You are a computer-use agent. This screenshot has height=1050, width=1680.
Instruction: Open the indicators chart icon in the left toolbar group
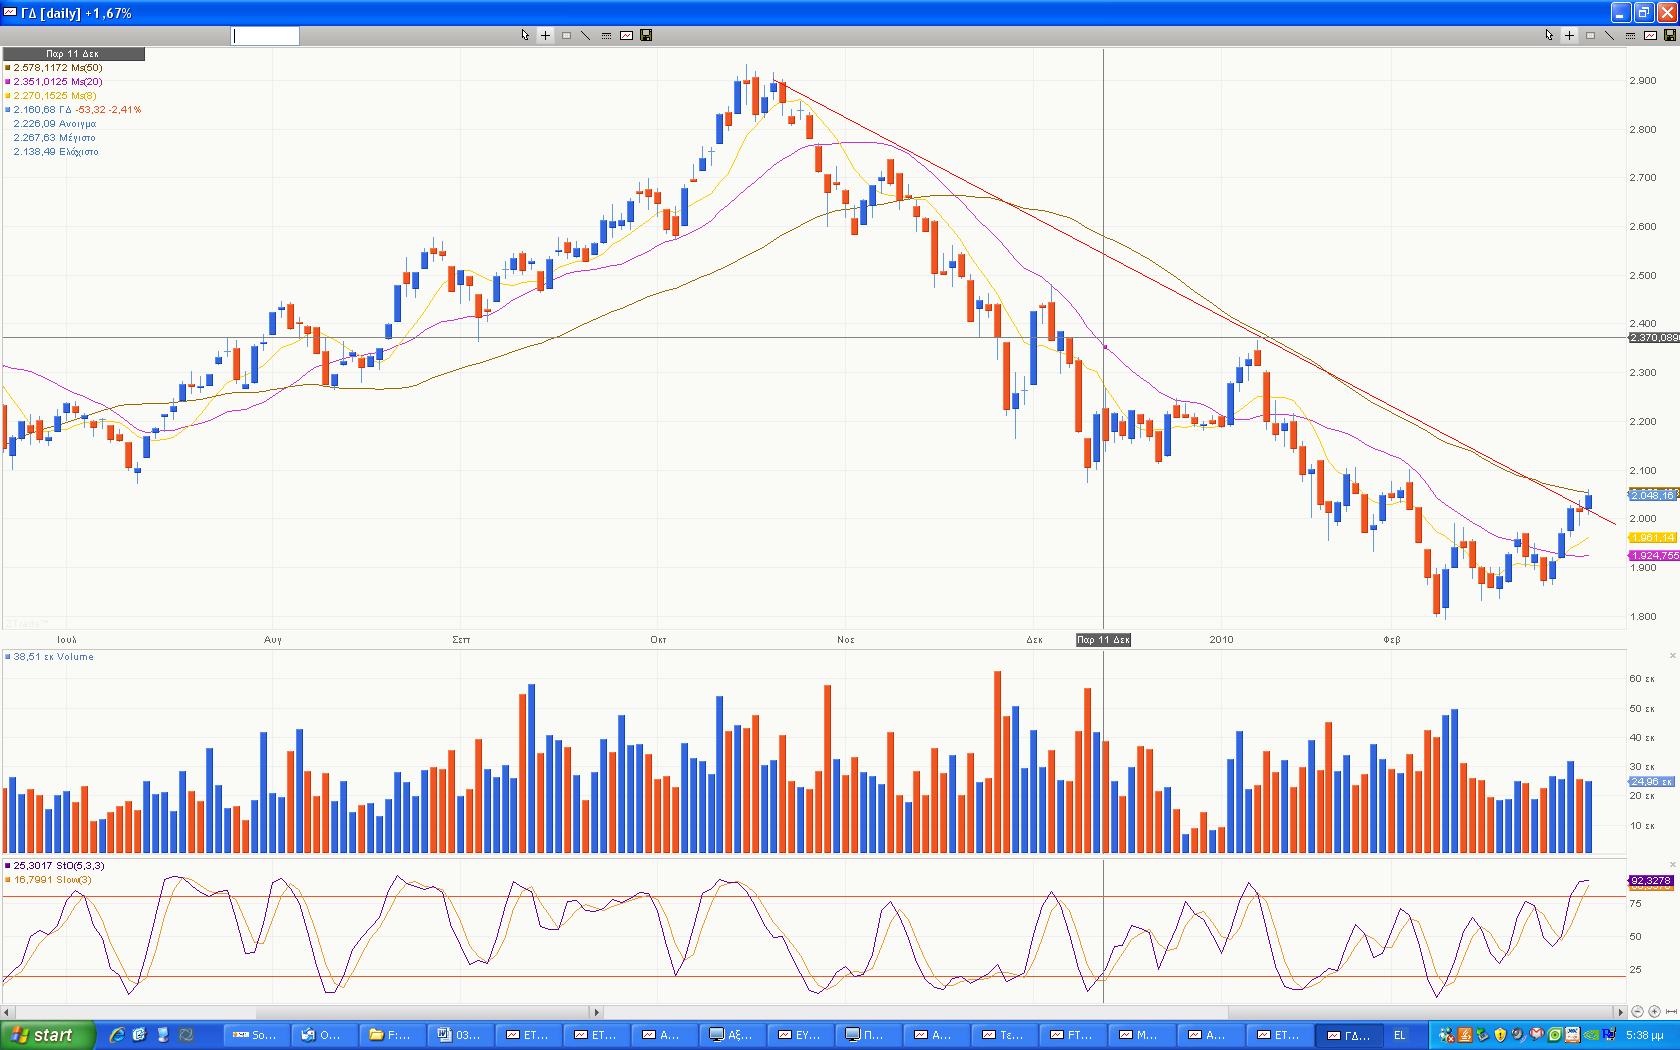pyautogui.click(x=626, y=35)
